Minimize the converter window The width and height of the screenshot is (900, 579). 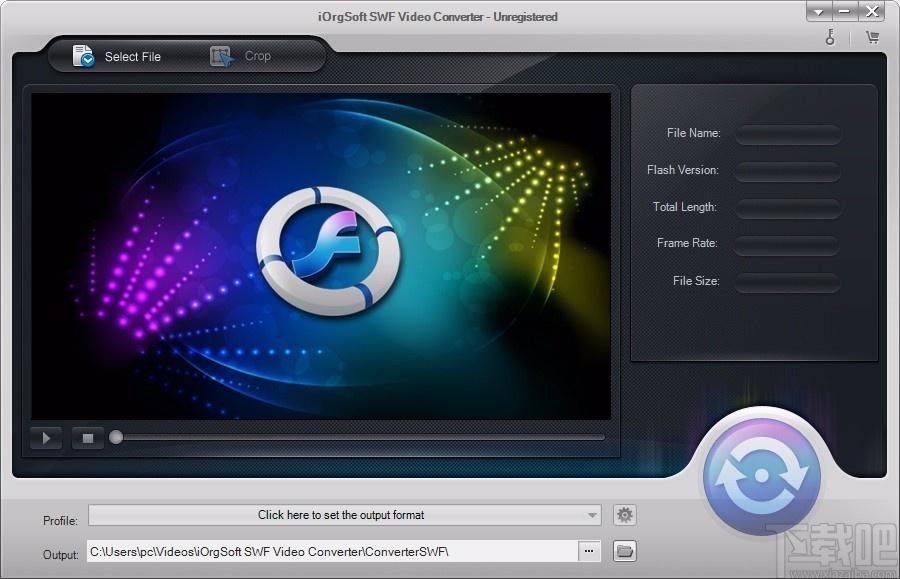coord(844,11)
